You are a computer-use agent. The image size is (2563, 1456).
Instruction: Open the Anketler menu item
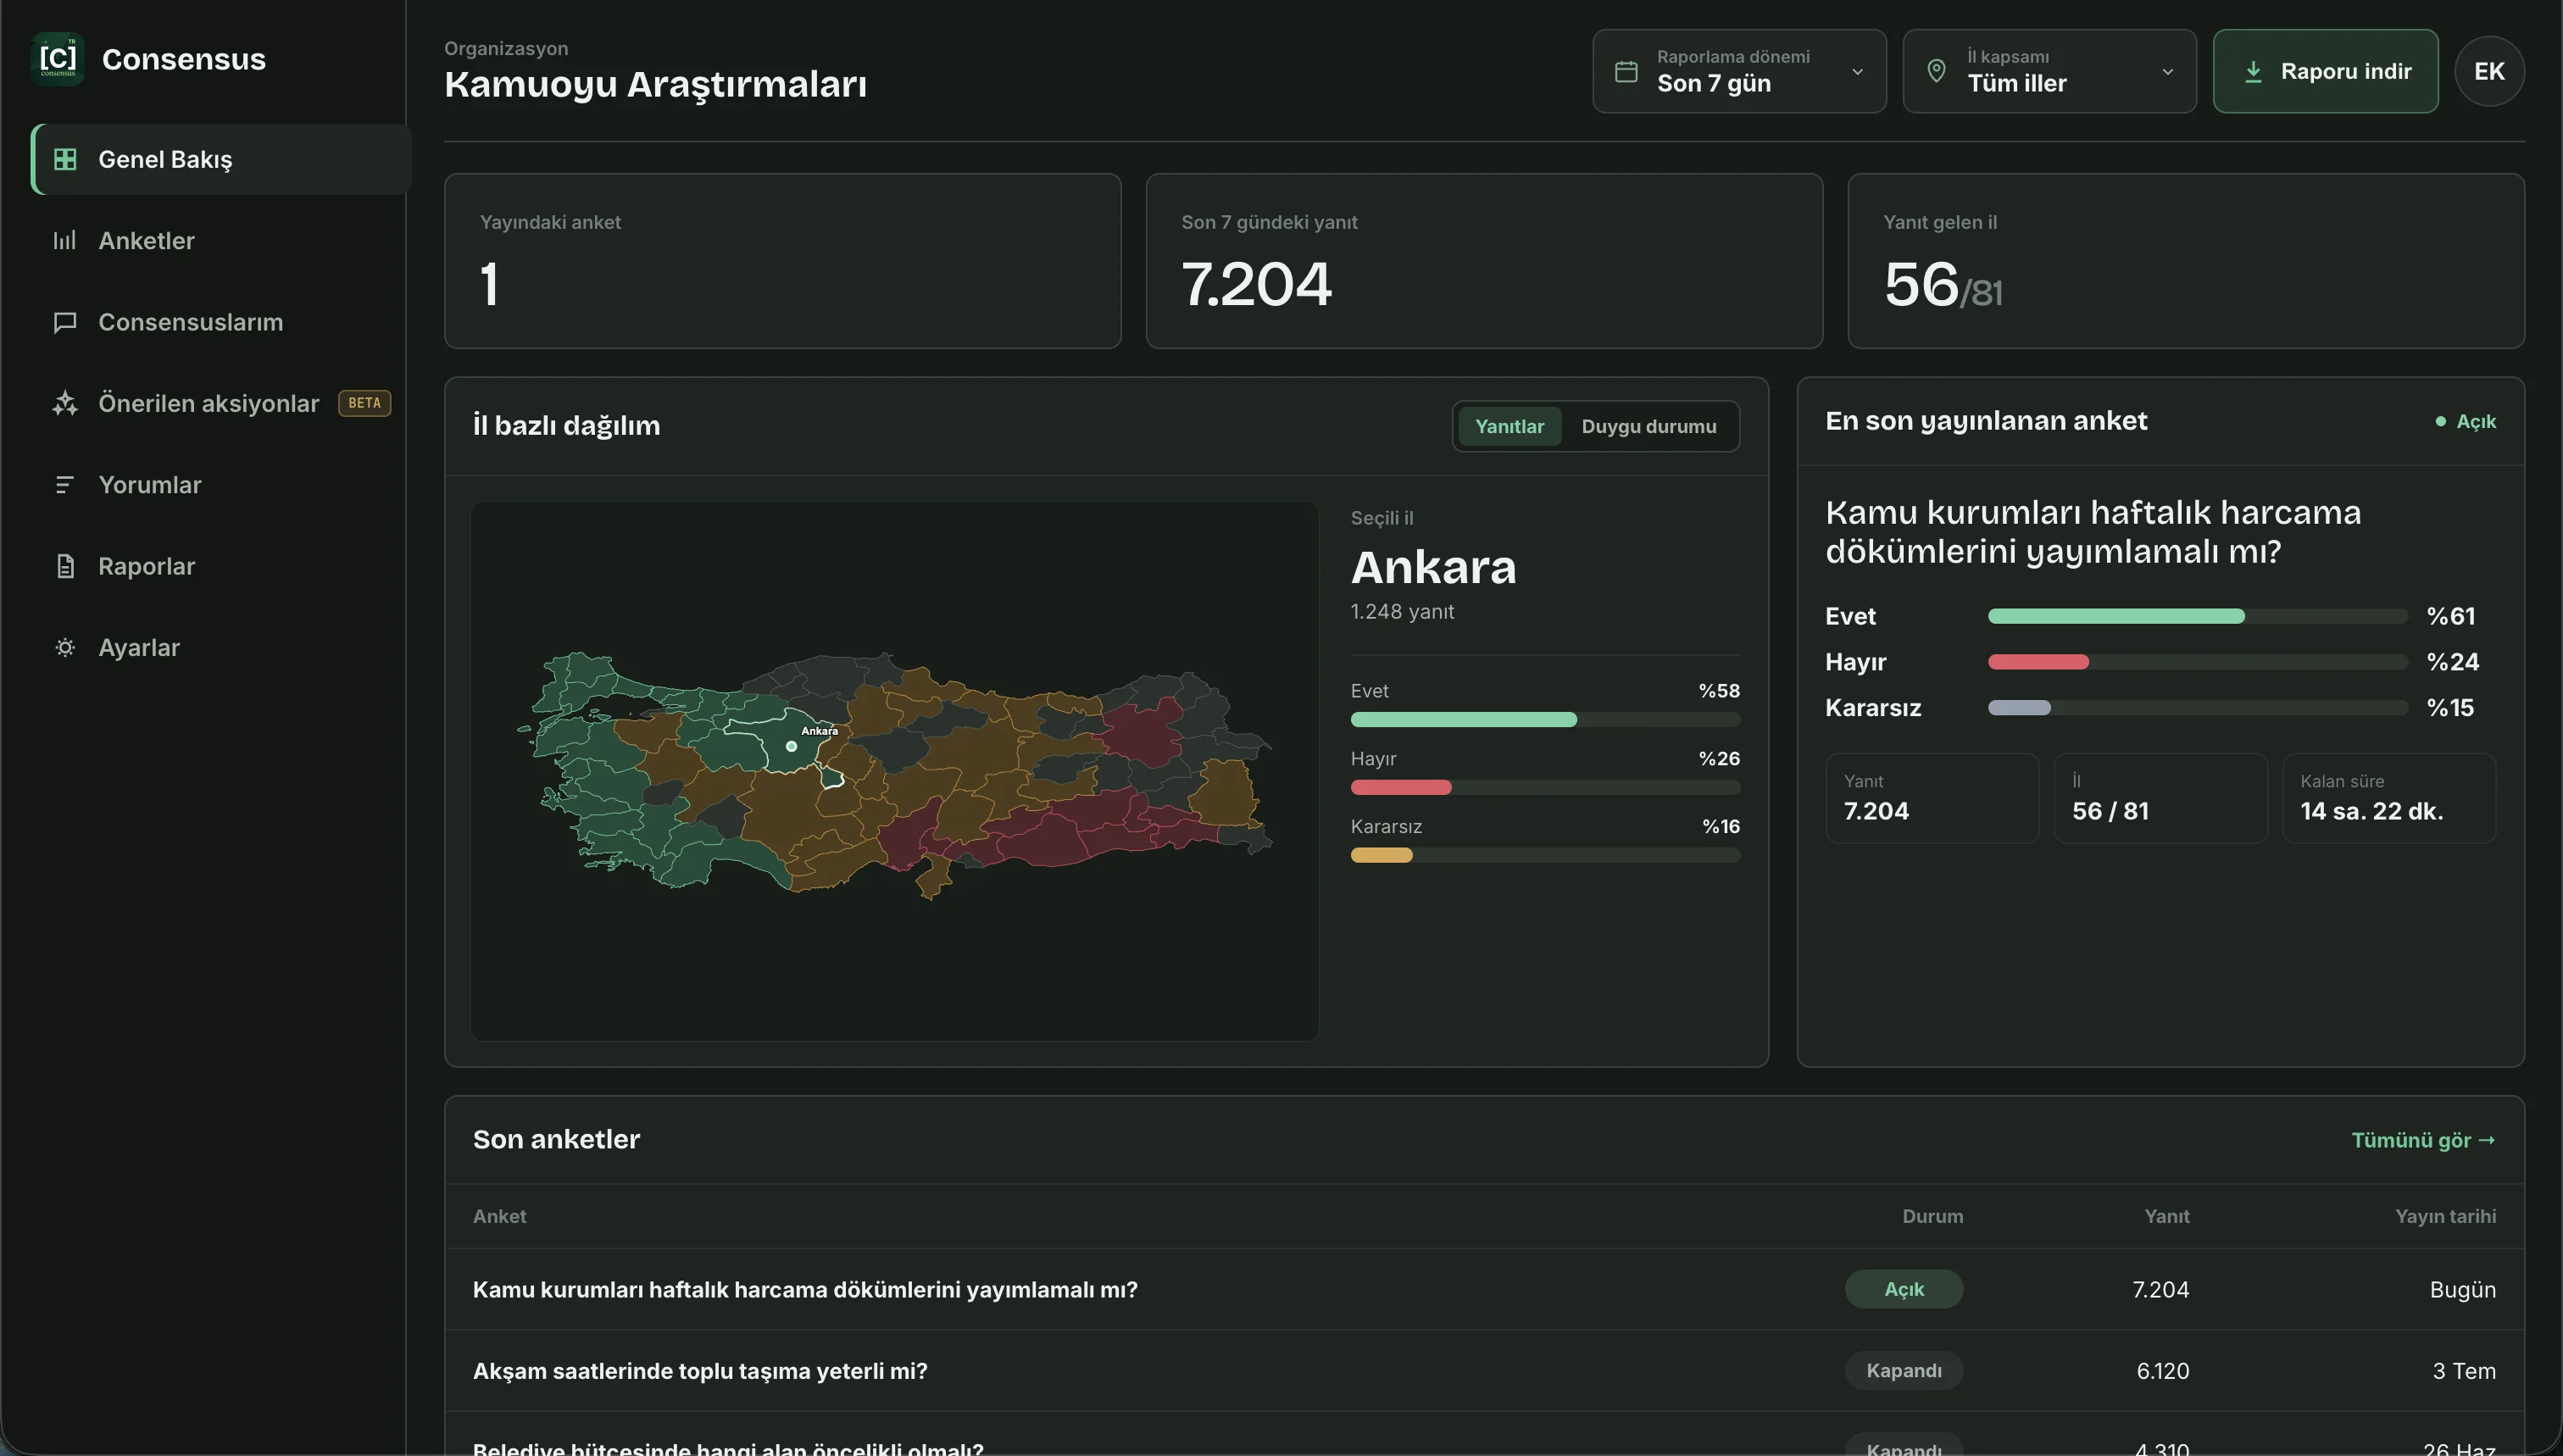[x=221, y=240]
